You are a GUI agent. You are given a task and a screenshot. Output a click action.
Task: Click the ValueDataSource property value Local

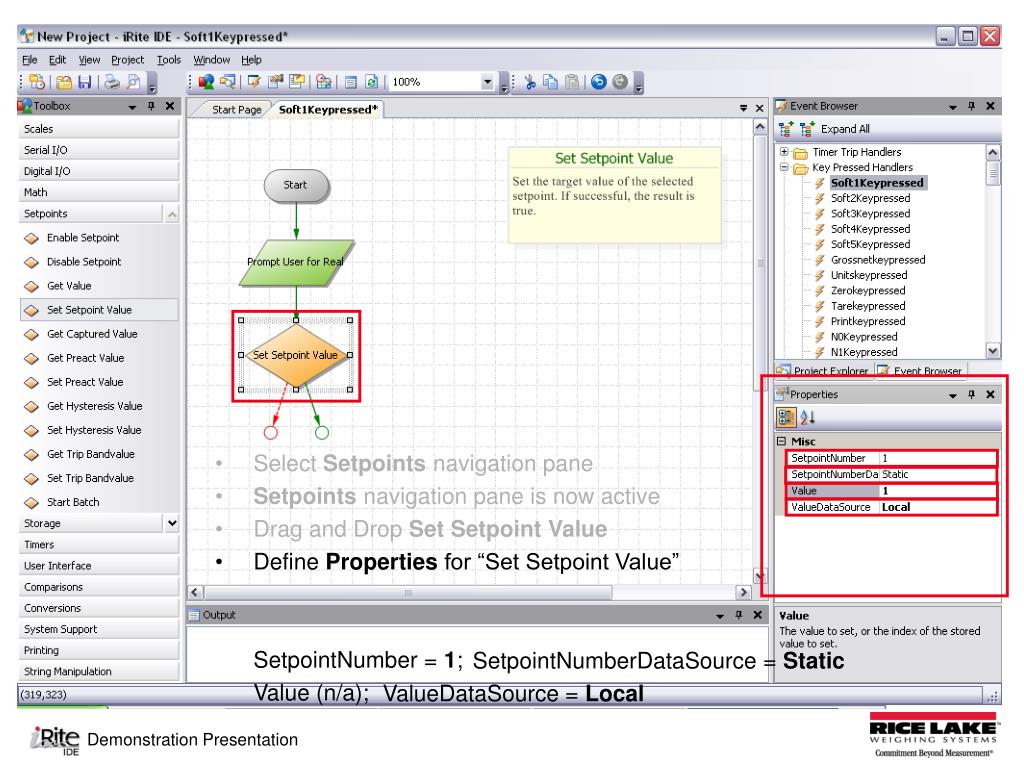(x=938, y=507)
